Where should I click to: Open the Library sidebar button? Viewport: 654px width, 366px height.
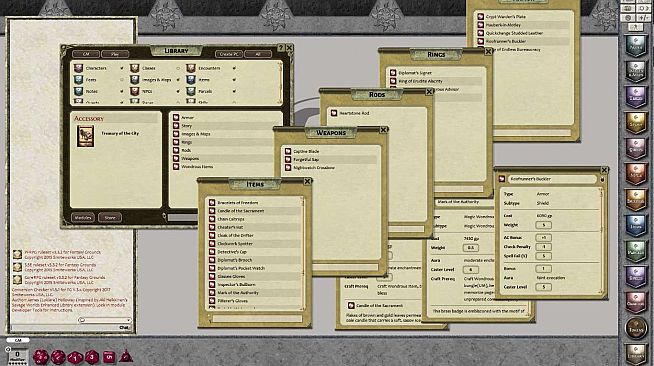[636, 353]
